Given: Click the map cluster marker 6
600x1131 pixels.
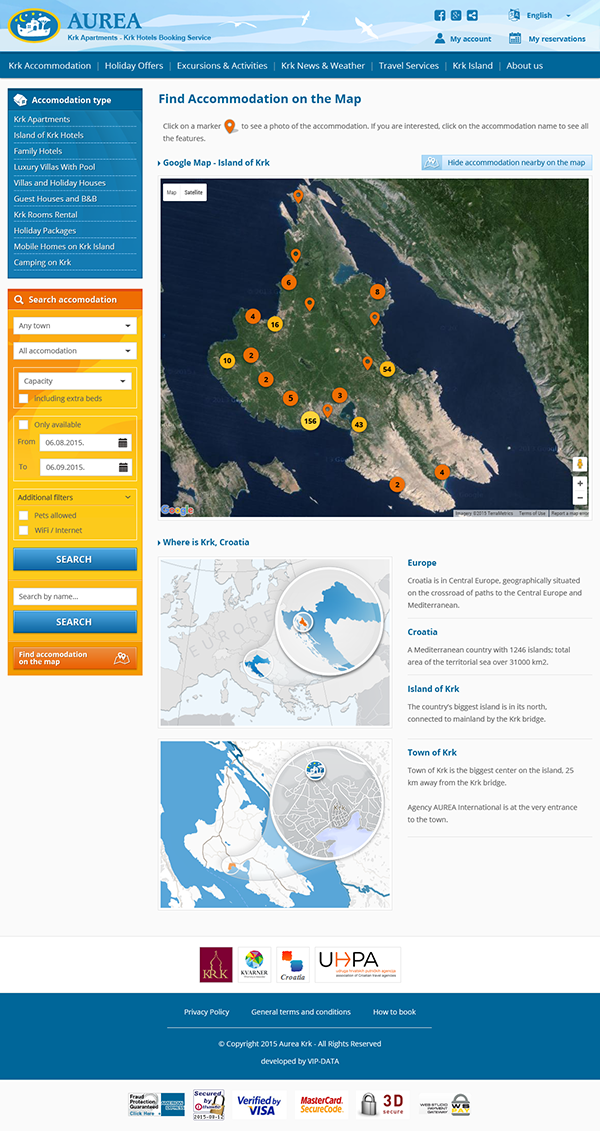Looking at the screenshot, I should [288, 283].
